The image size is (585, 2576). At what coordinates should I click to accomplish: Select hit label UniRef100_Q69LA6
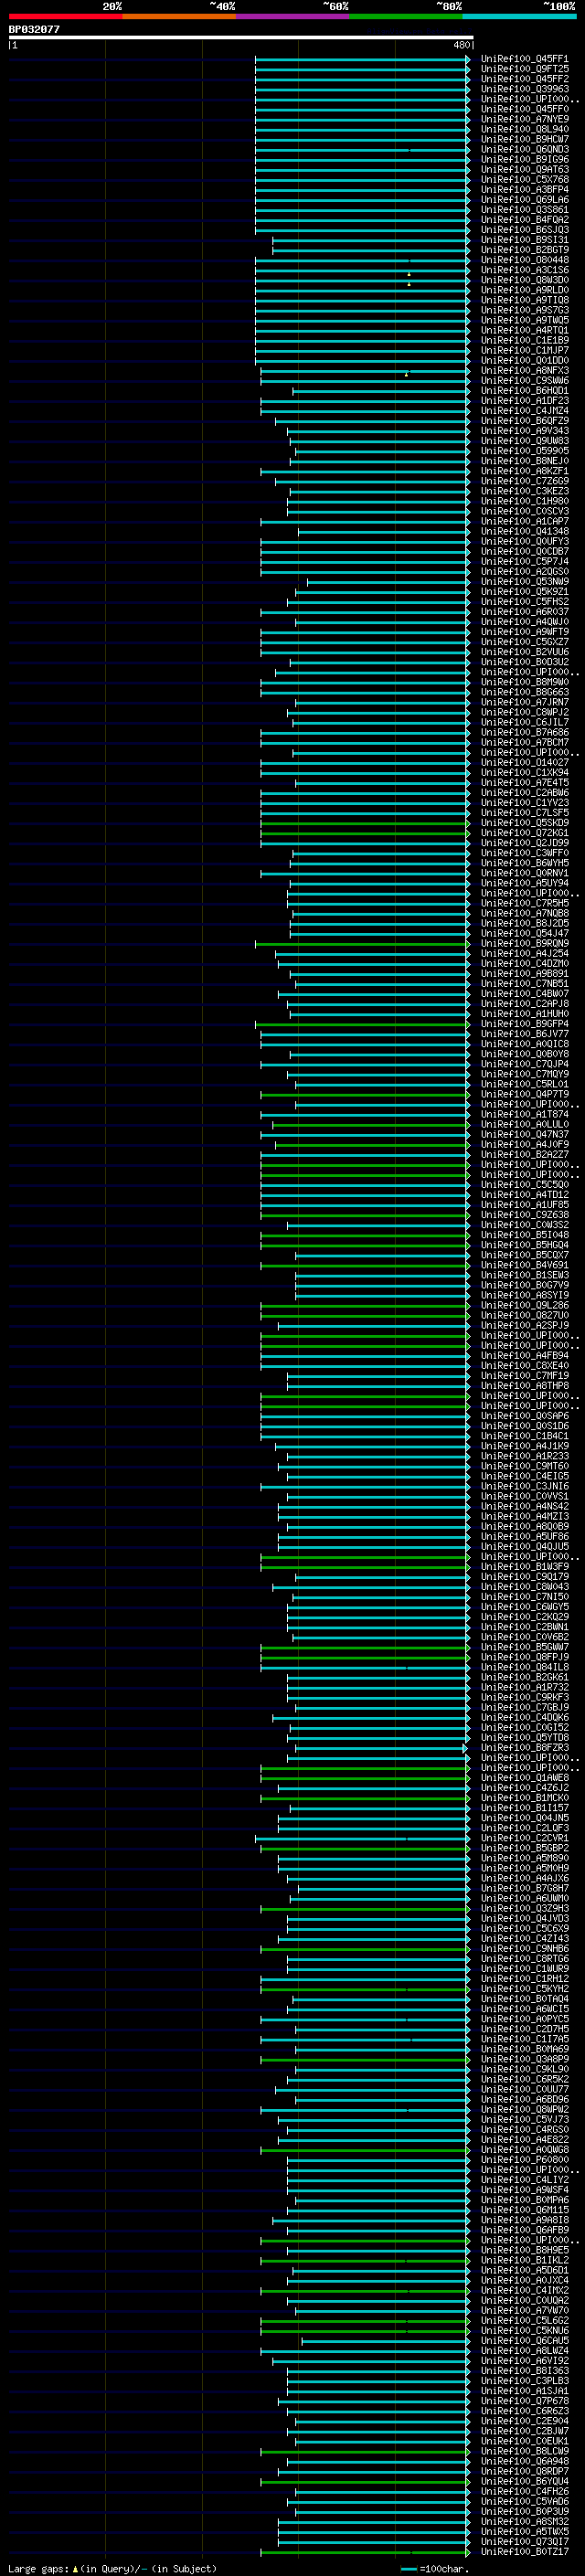524,199
